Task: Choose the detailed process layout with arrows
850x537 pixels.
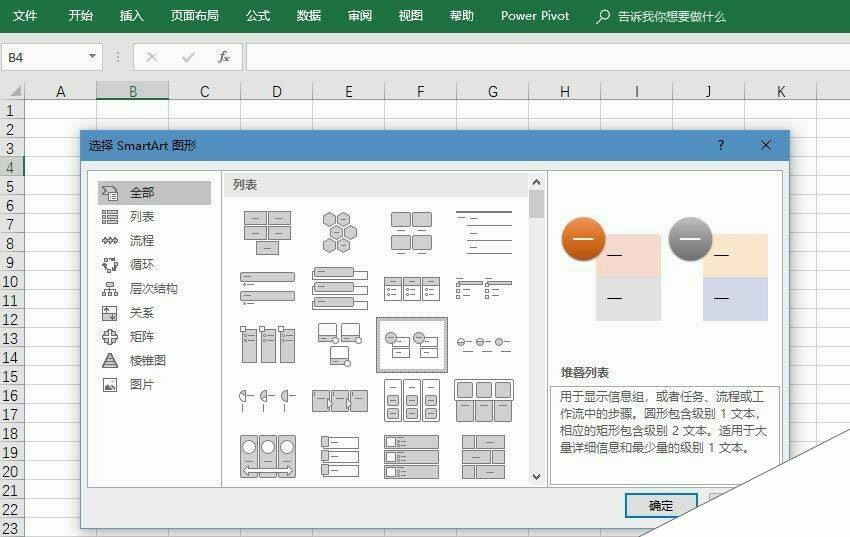Action: [339, 401]
